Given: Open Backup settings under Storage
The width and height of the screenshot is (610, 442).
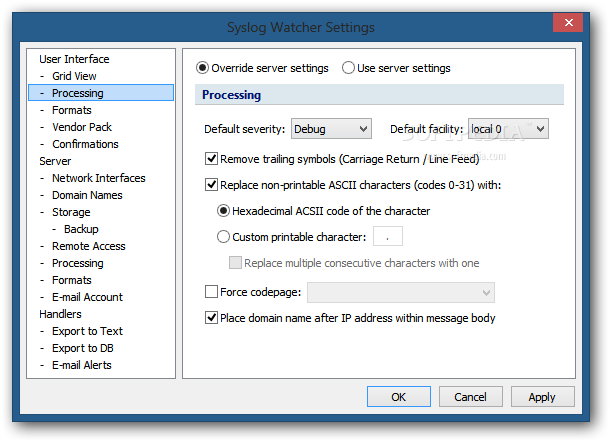Looking at the screenshot, I should 81,229.
